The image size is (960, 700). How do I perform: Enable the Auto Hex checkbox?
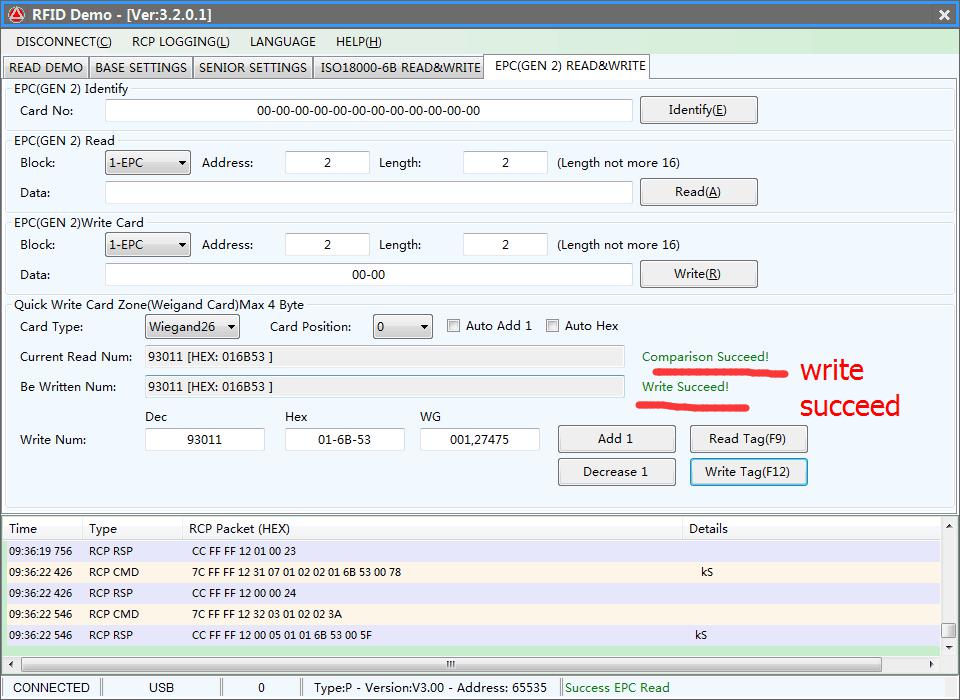(553, 326)
